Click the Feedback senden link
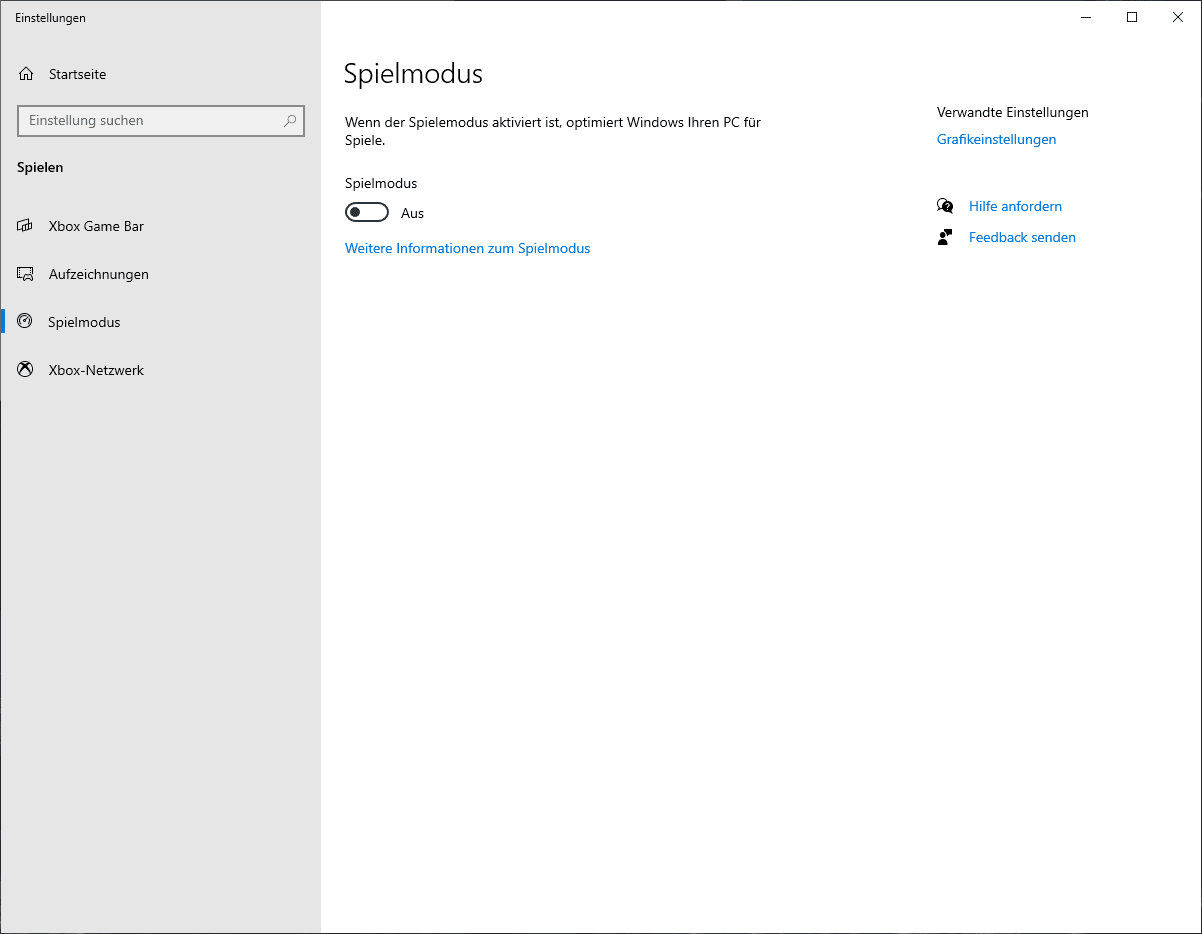The width and height of the screenshot is (1202, 934). [x=1022, y=237]
